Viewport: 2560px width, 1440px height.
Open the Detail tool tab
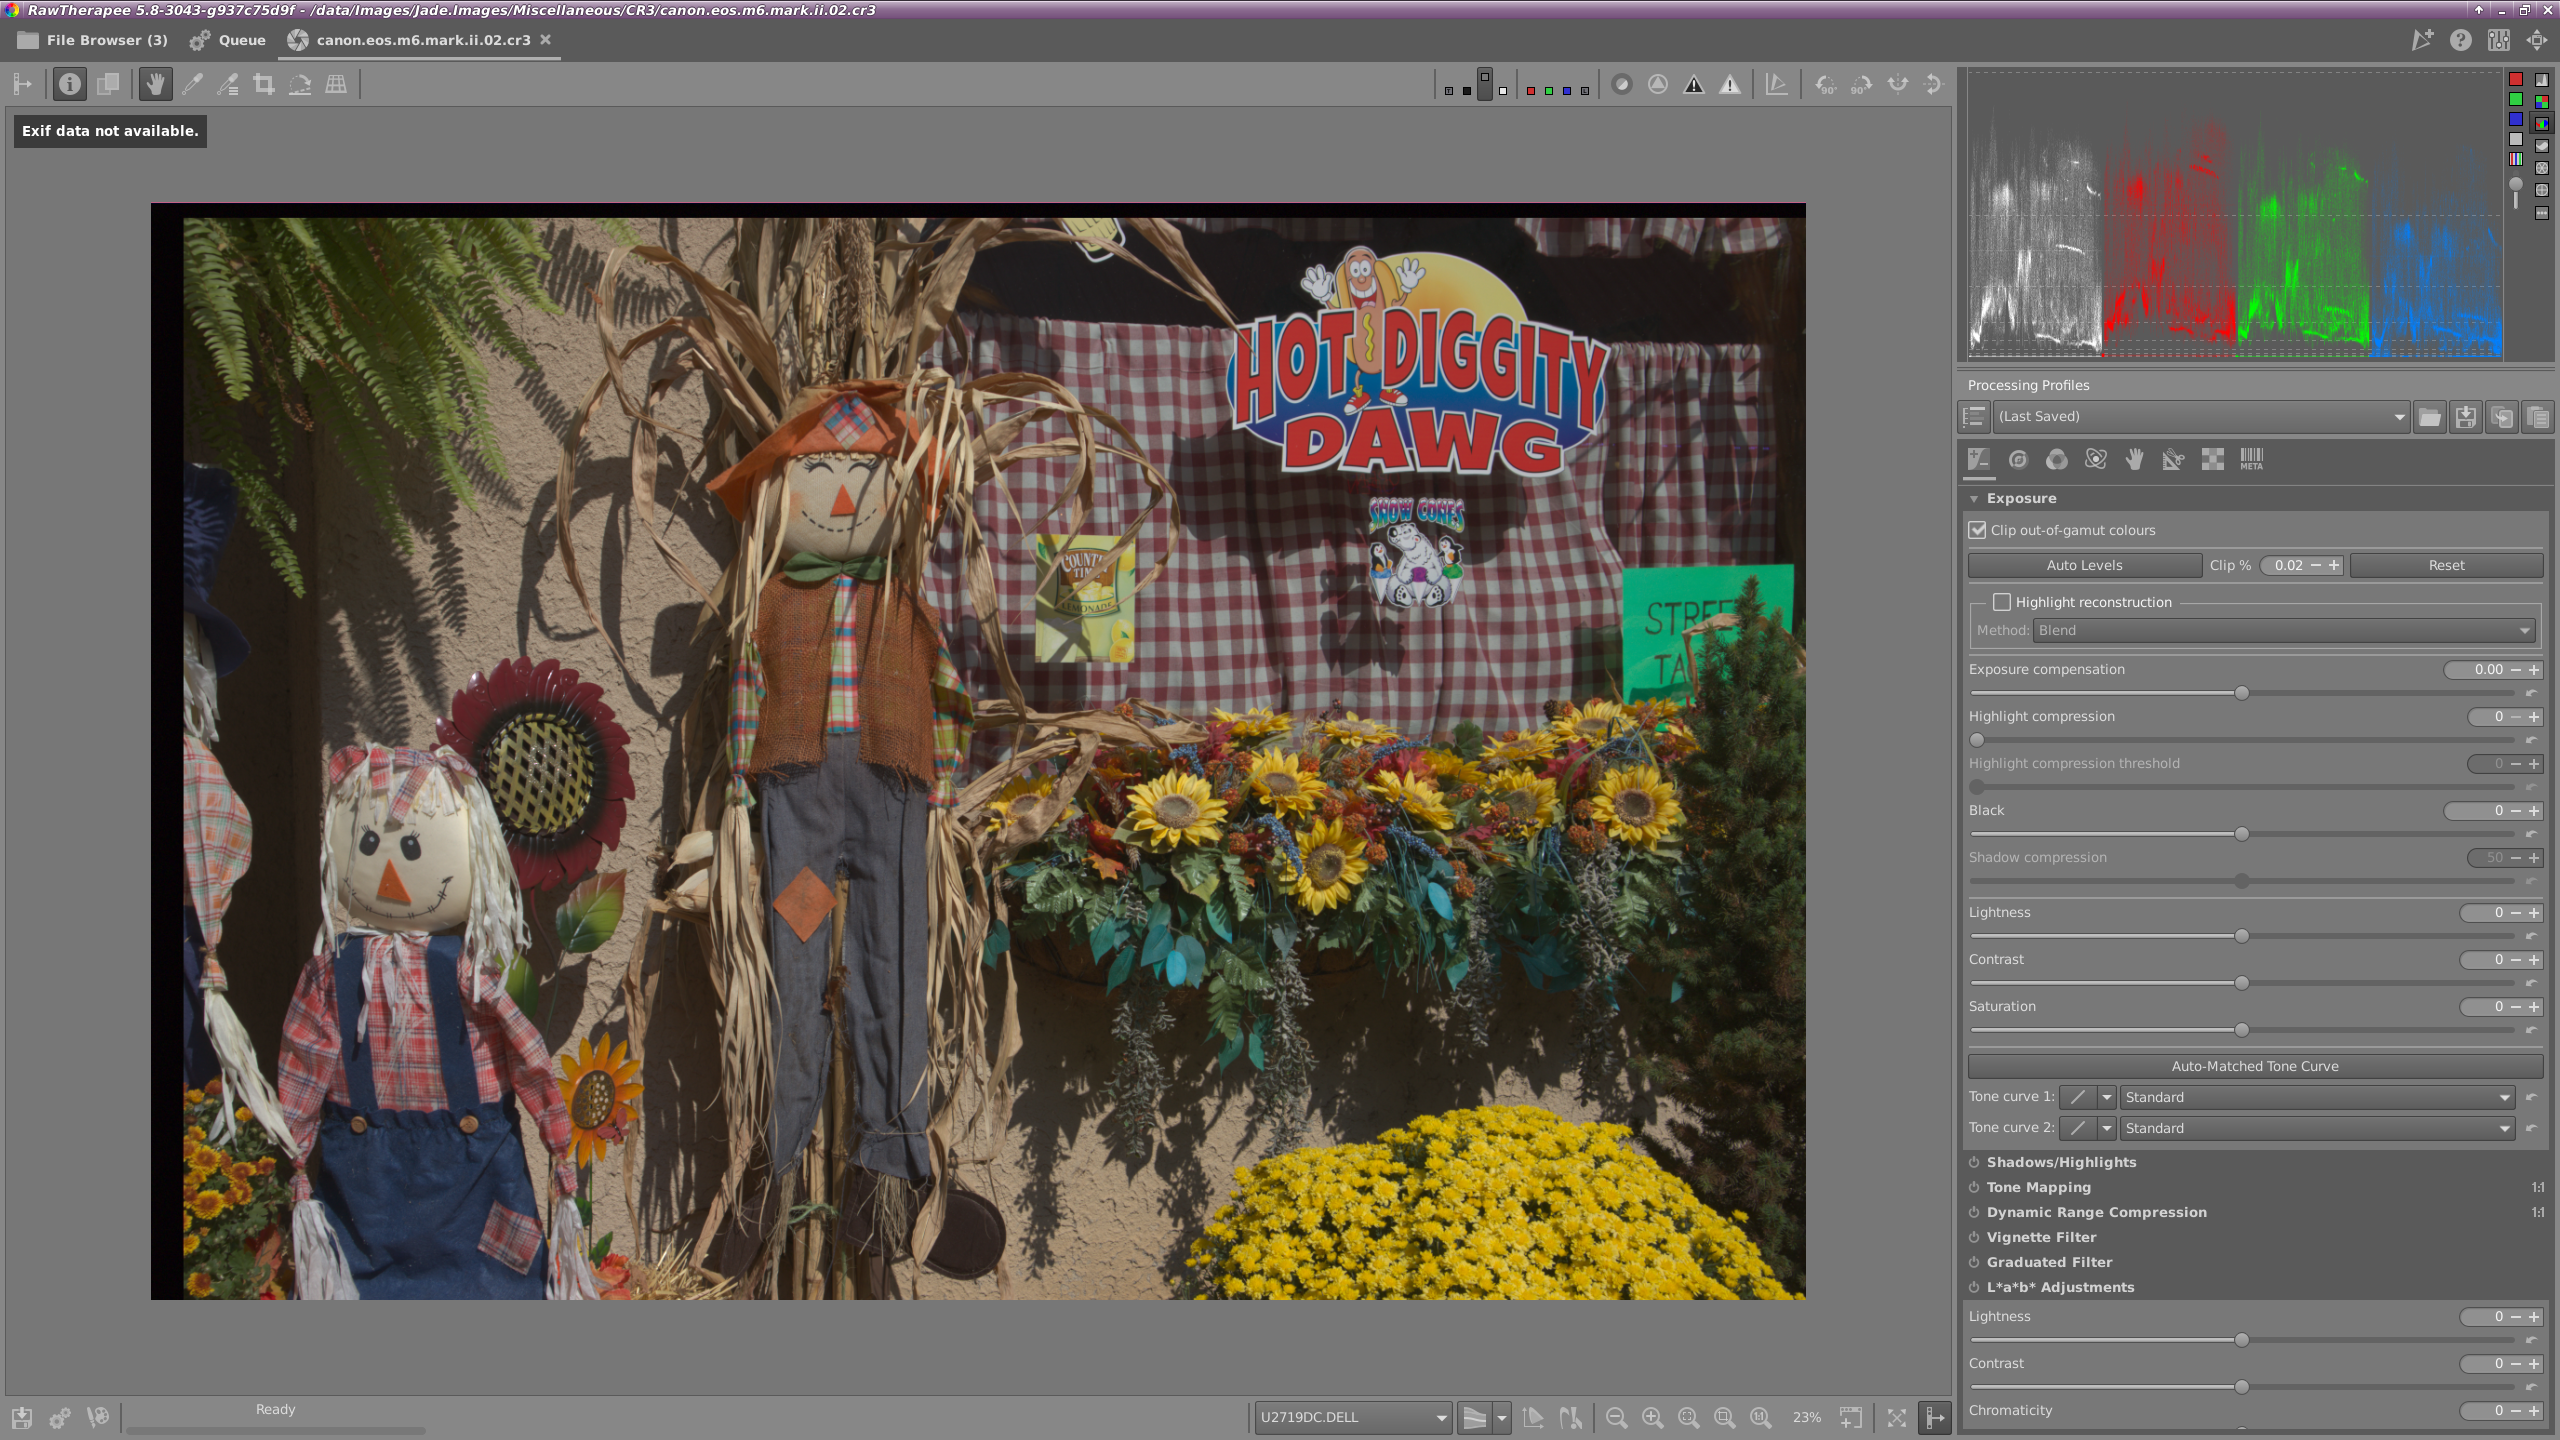(x=2018, y=460)
